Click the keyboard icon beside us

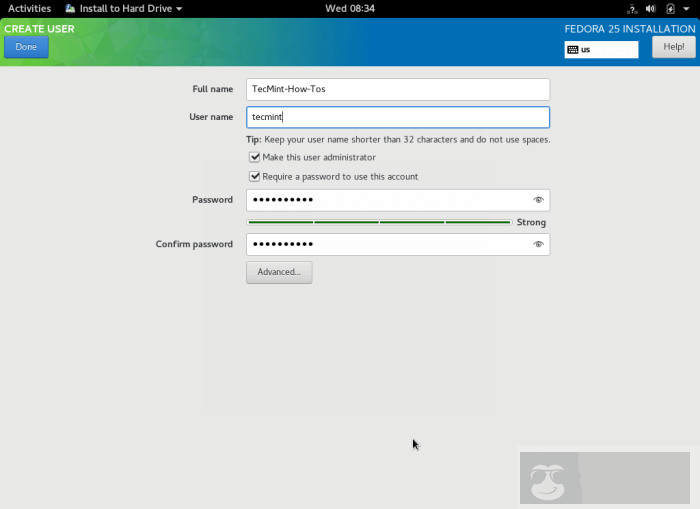pos(573,50)
